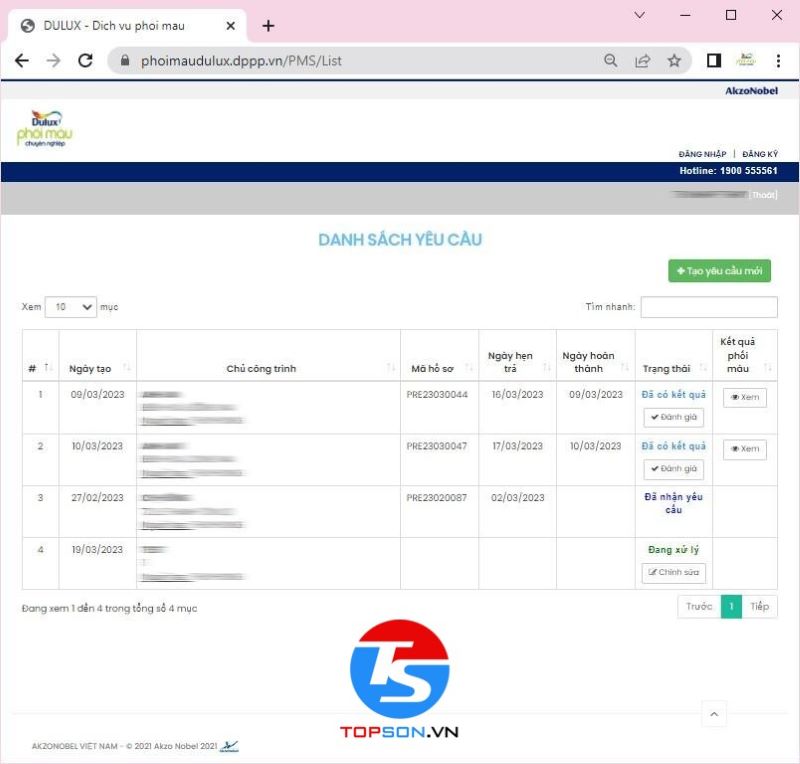Reload the page with the refresh icon

85,61
